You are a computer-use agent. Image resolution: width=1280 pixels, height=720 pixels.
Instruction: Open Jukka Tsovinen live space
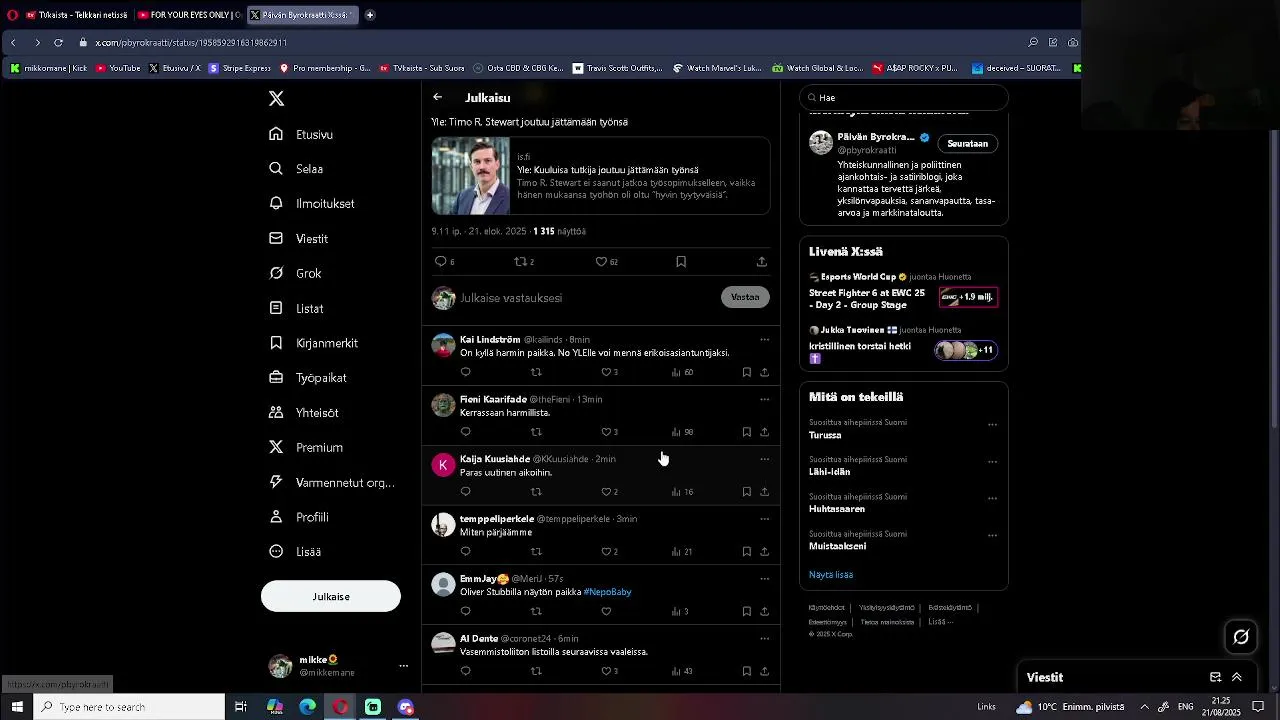coord(903,345)
